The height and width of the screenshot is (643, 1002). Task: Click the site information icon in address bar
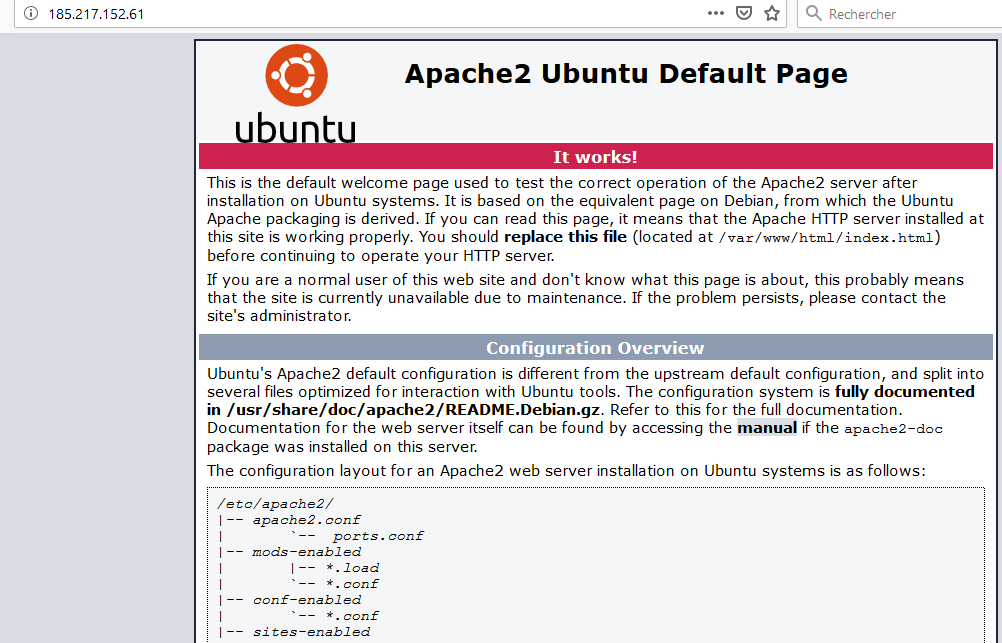31,13
